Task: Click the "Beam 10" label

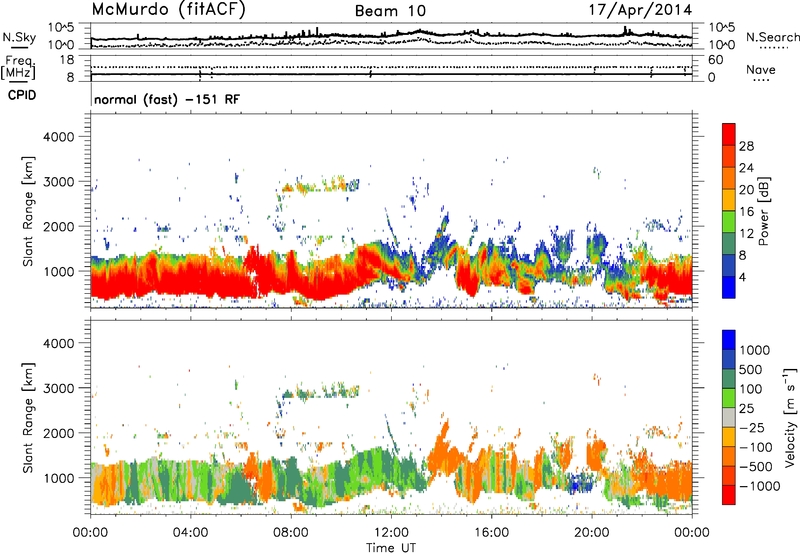Action: pyautogui.click(x=390, y=11)
